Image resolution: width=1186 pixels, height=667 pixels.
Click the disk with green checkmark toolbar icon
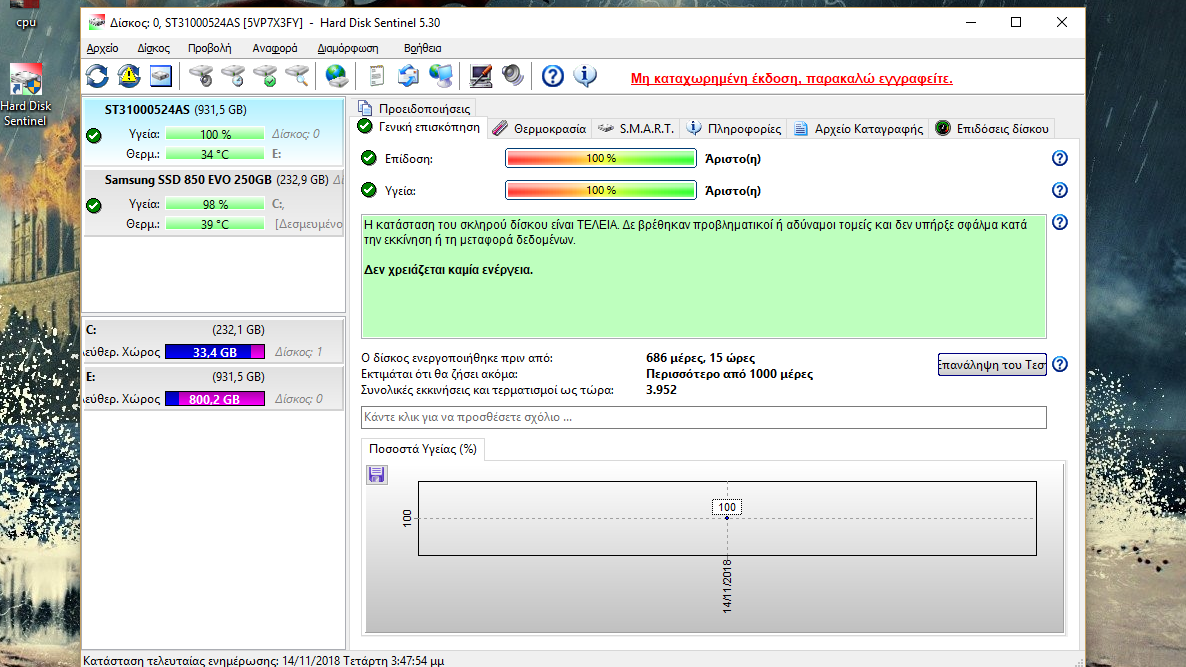tap(265, 76)
